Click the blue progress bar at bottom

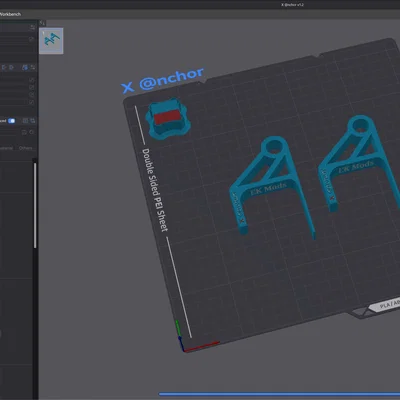point(279,394)
